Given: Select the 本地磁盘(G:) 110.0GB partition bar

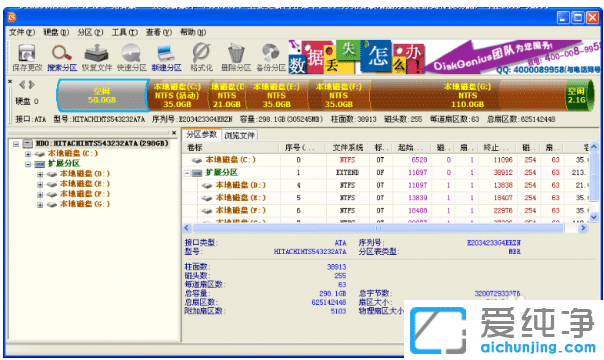Looking at the screenshot, I should point(468,95).
